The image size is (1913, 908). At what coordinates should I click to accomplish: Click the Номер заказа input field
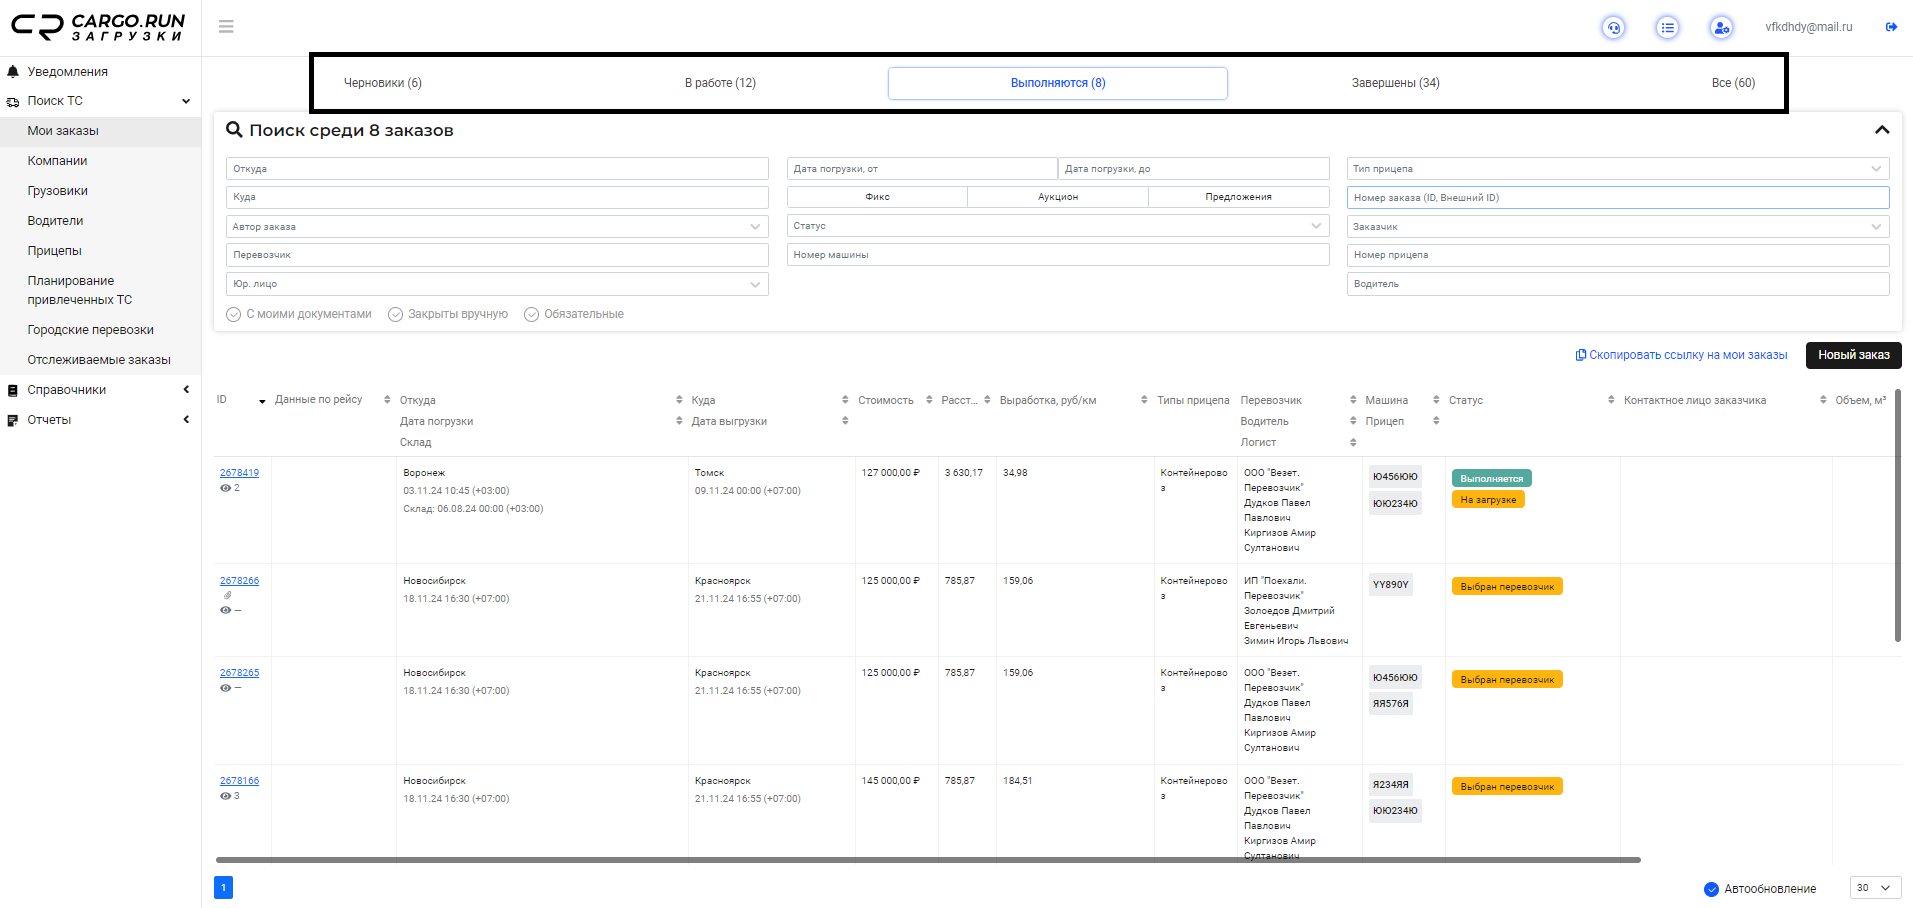point(1618,198)
